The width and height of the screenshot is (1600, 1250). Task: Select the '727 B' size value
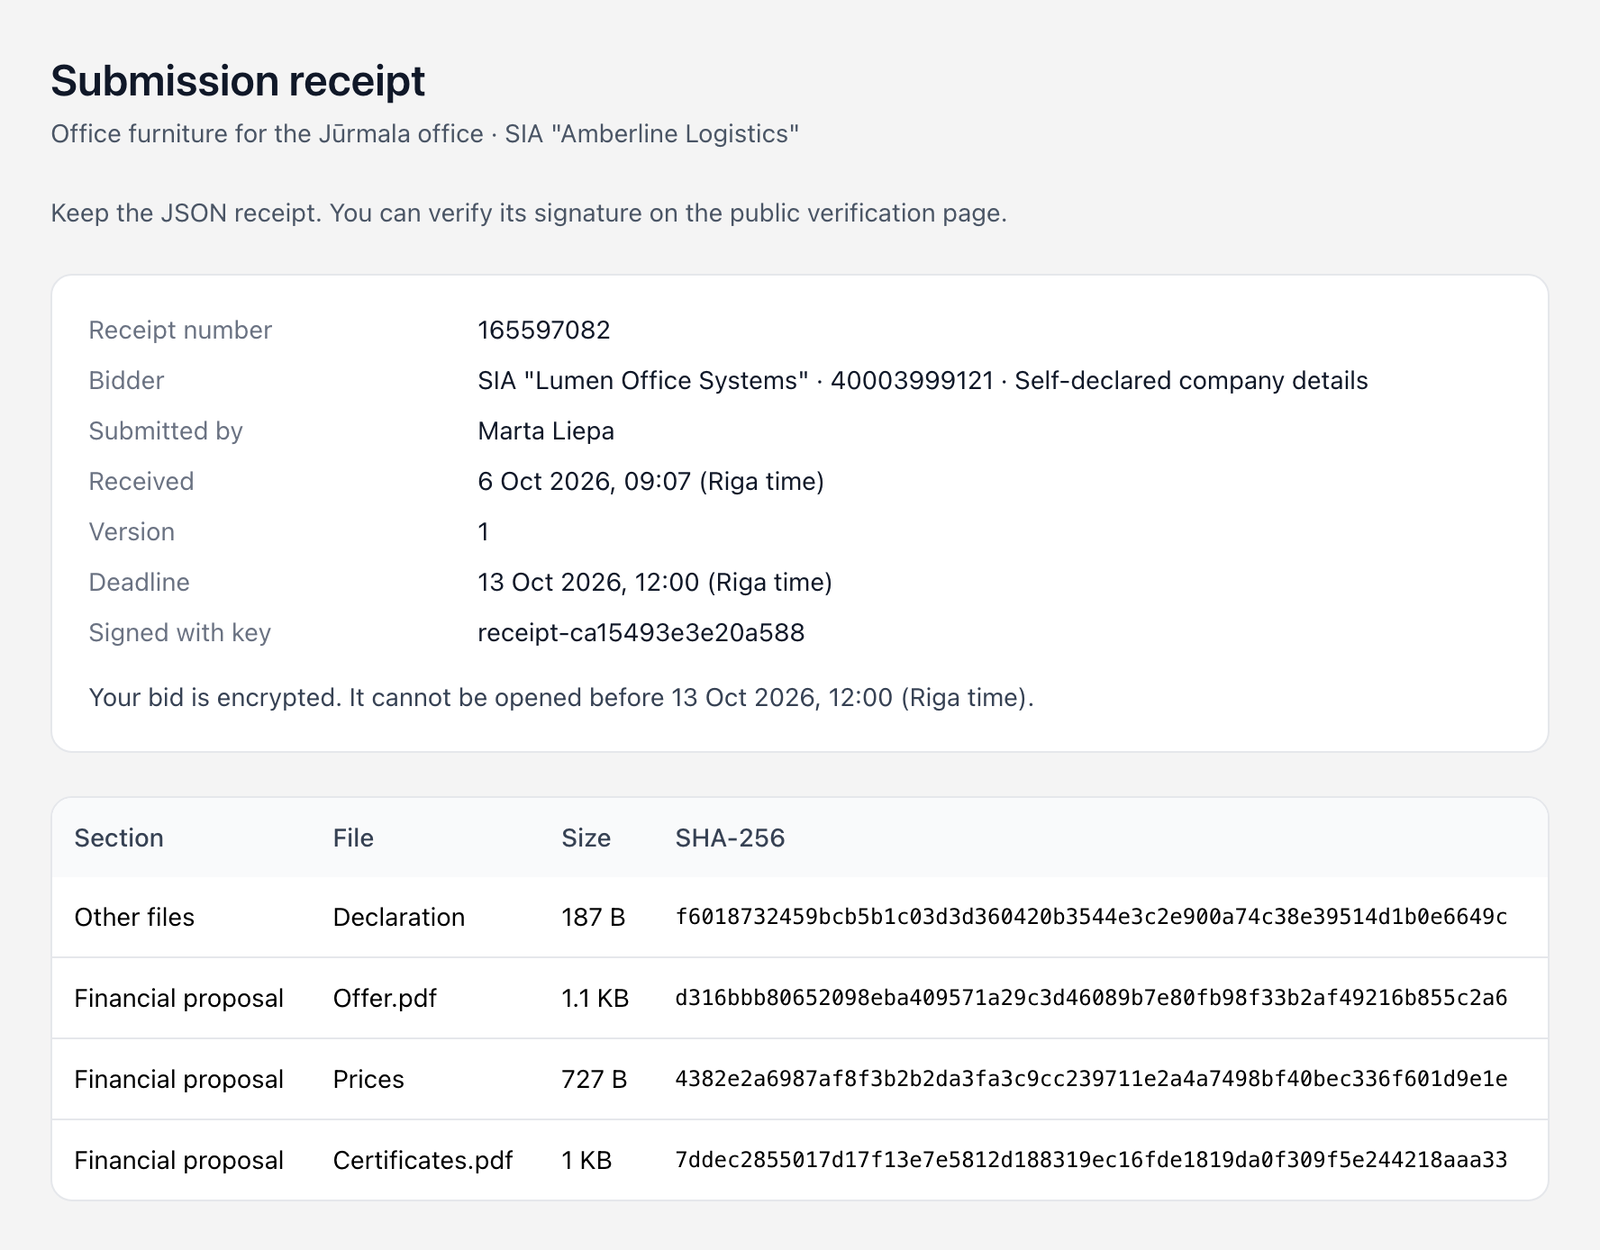point(595,1080)
